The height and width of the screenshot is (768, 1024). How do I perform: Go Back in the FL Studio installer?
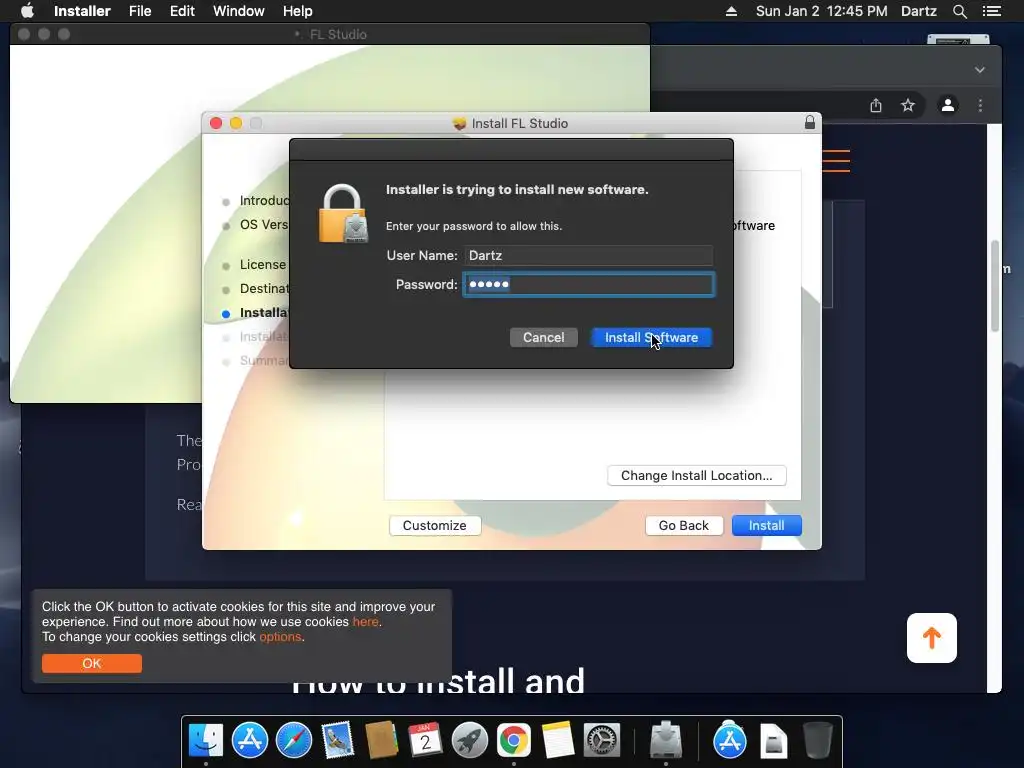(684, 526)
